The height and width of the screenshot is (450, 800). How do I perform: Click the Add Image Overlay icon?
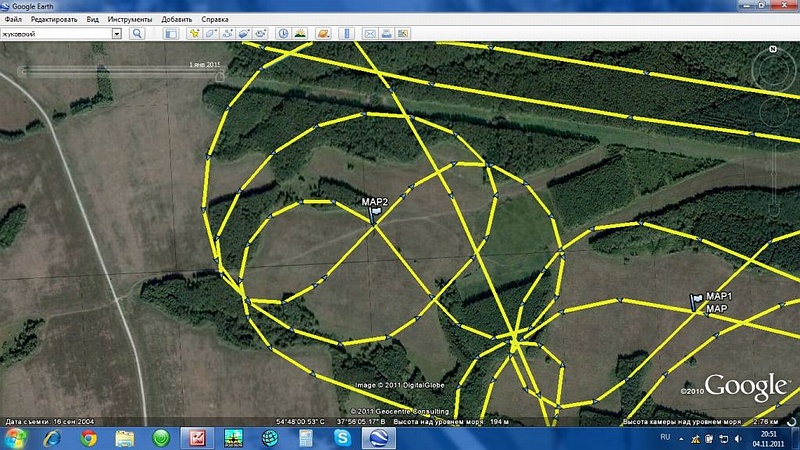click(x=244, y=33)
